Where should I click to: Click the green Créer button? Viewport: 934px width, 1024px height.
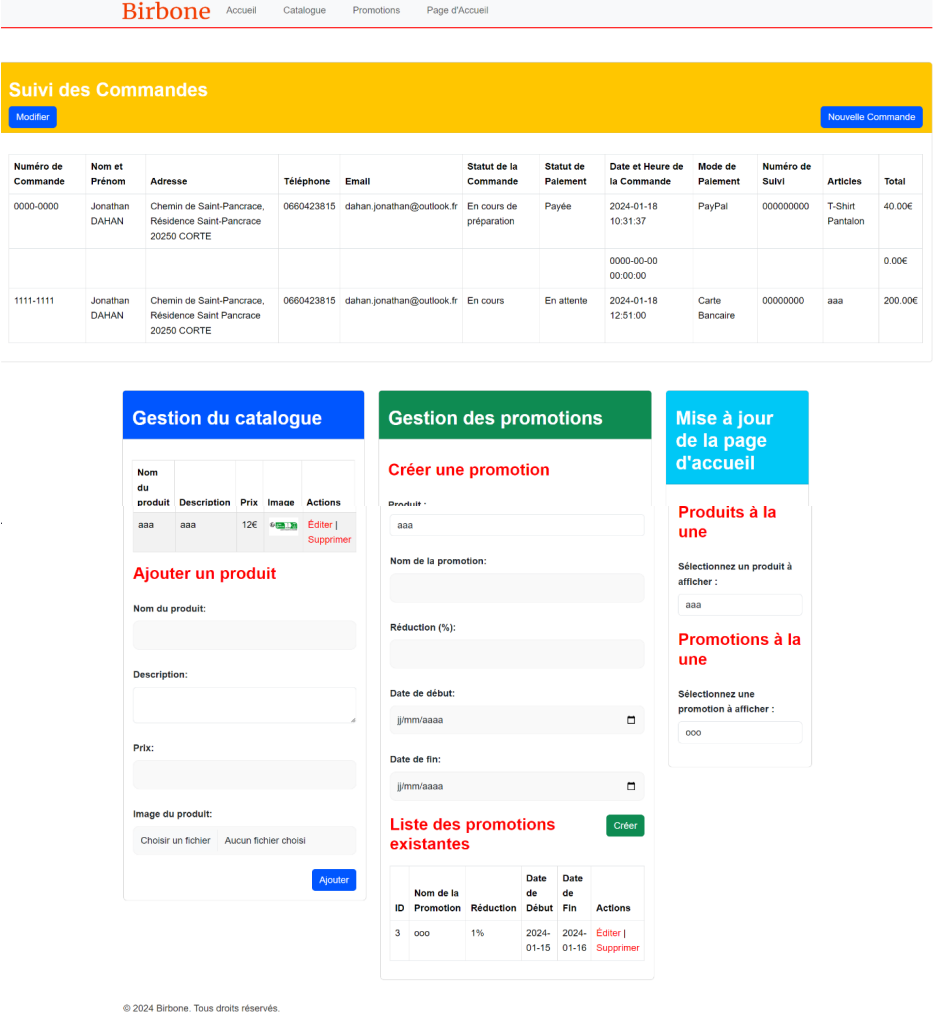point(625,825)
